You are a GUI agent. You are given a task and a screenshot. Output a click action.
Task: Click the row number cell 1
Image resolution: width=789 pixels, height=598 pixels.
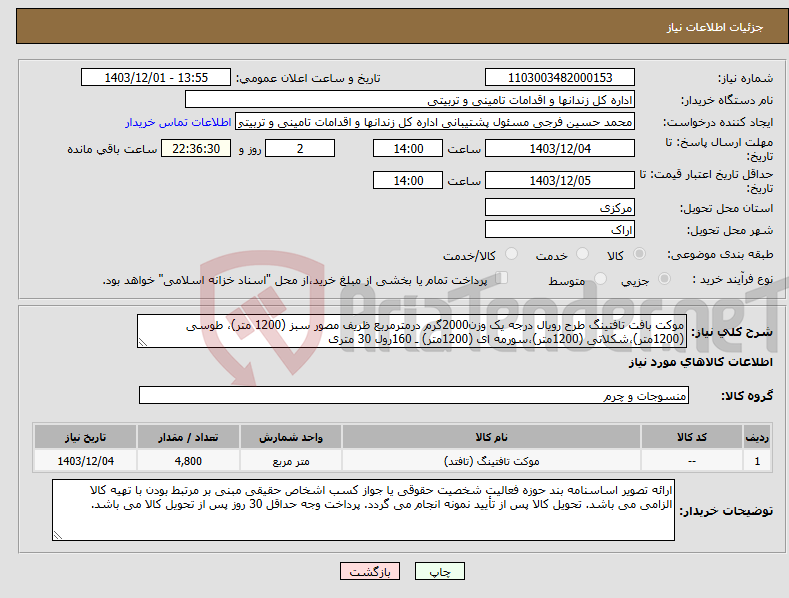(757, 461)
